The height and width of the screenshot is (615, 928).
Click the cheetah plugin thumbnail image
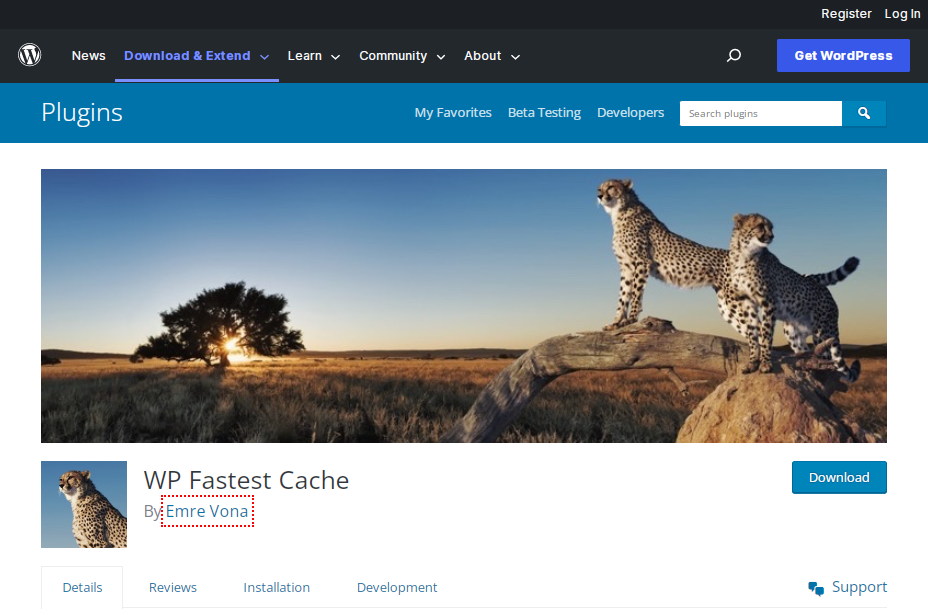click(x=83, y=504)
